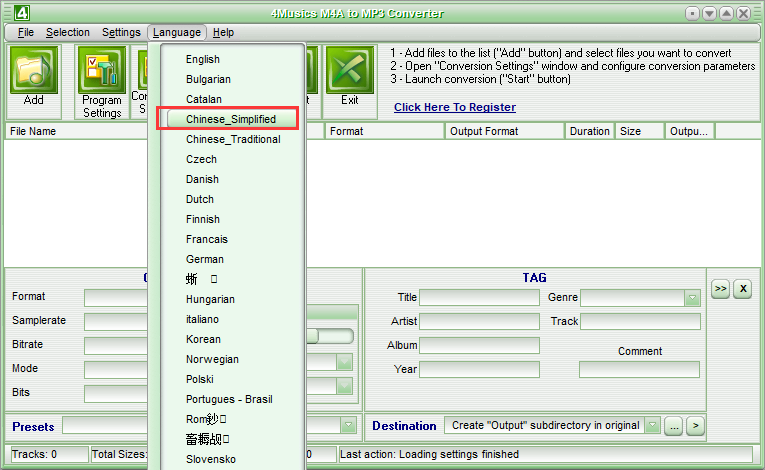Click the 4Musics app logo icon
765x470 pixels.
22,13
